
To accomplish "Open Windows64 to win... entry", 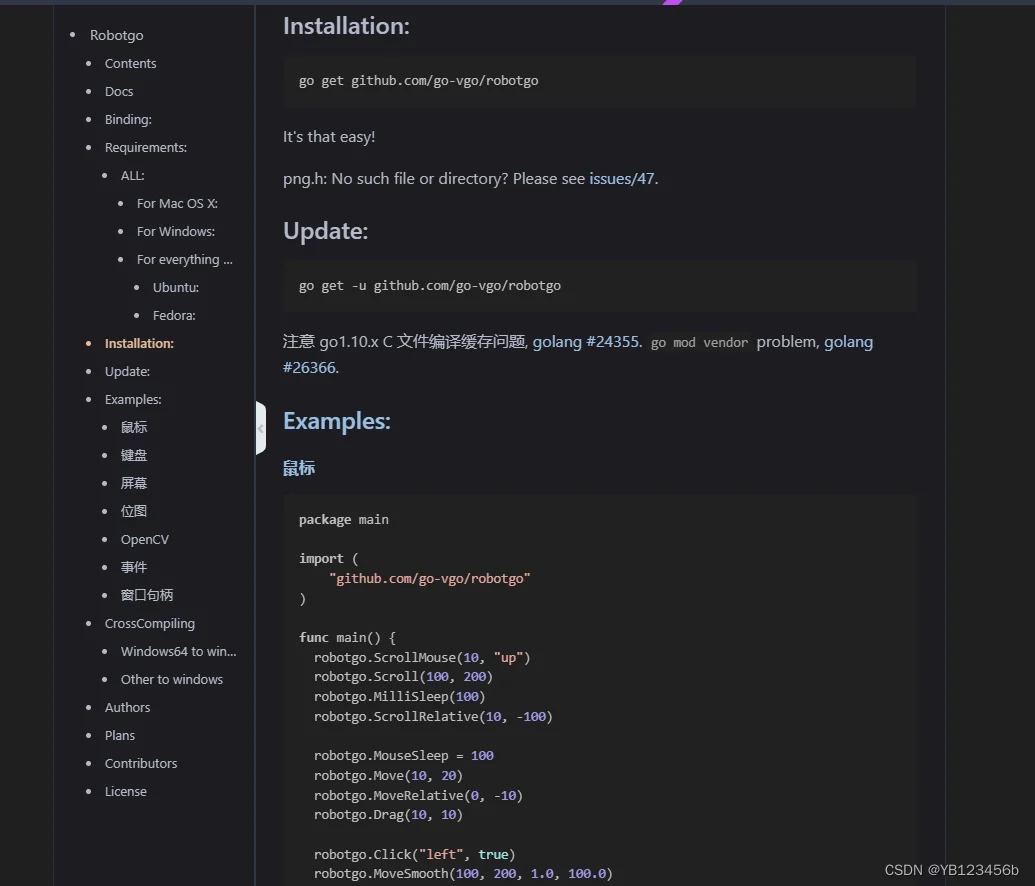I will pyautogui.click(x=178, y=652).
